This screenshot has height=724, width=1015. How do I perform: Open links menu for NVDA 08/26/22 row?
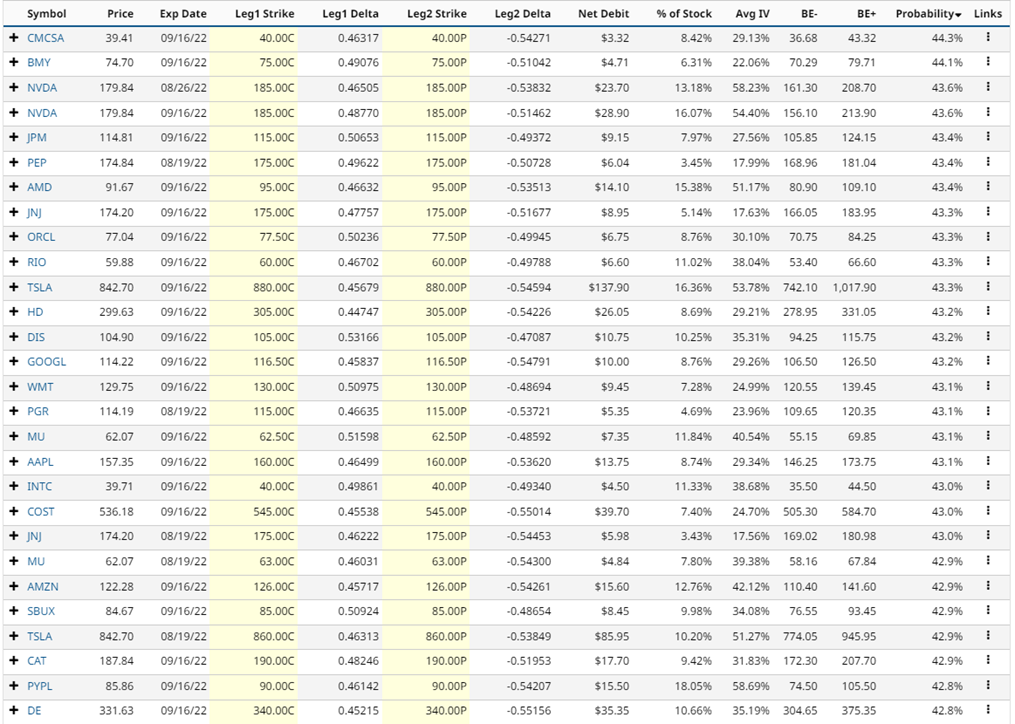tap(988, 87)
